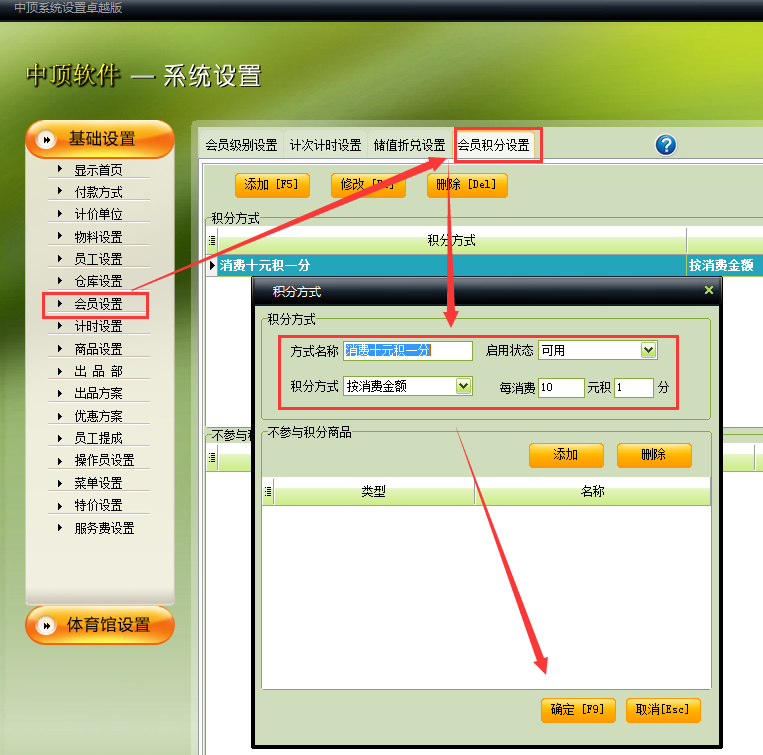Open 员工设置 in sidebar
The width and height of the screenshot is (763, 755).
click(x=98, y=259)
